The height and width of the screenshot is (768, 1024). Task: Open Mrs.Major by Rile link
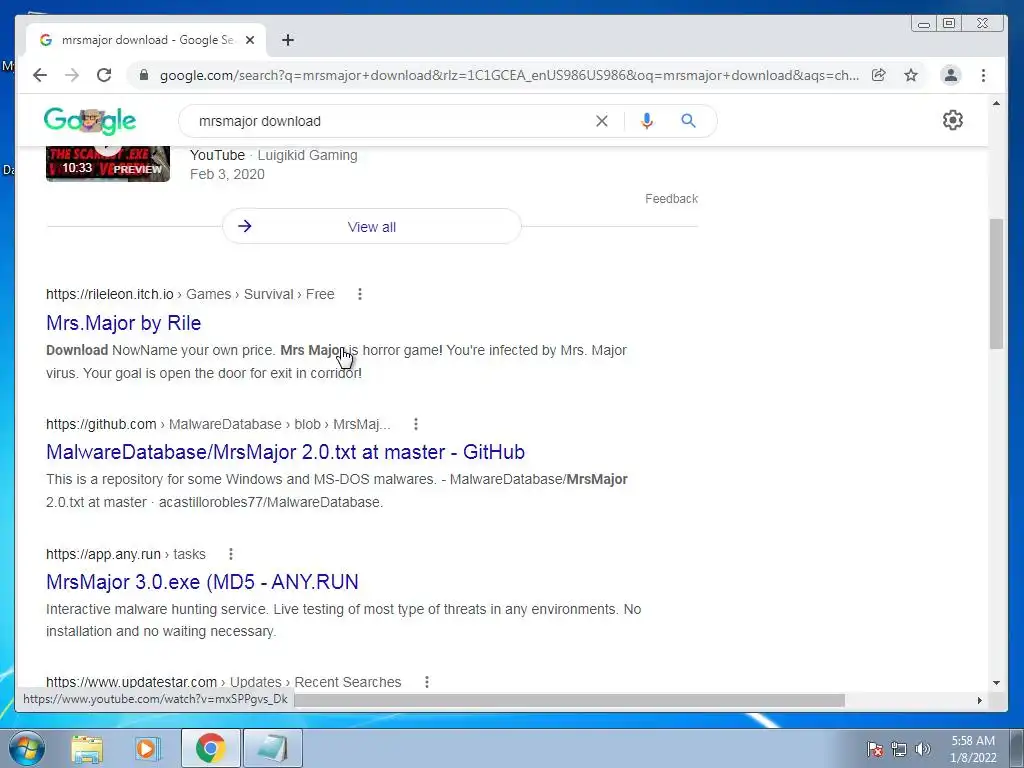123,323
